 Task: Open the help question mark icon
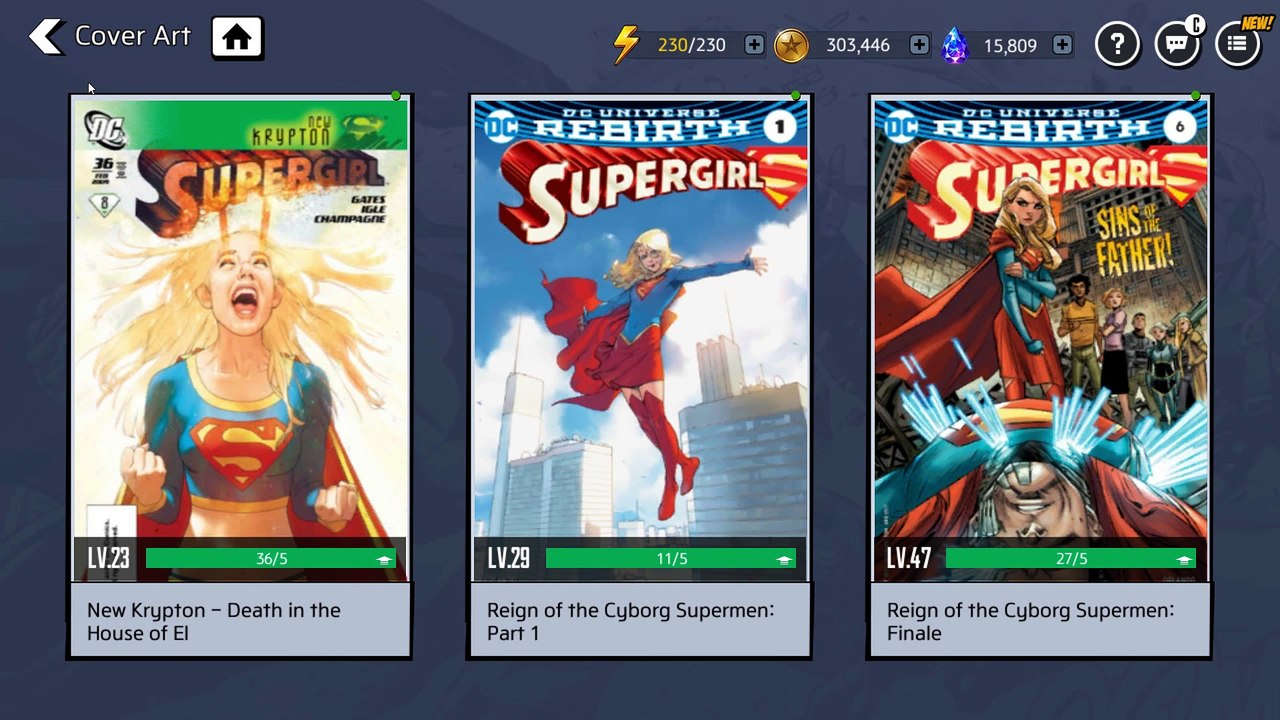(x=1117, y=44)
